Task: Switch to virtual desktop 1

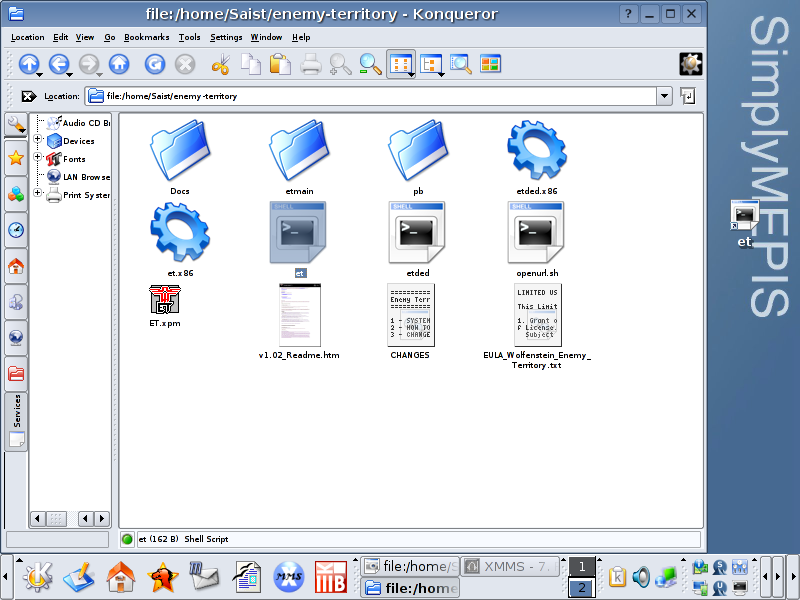Action: (x=581, y=567)
